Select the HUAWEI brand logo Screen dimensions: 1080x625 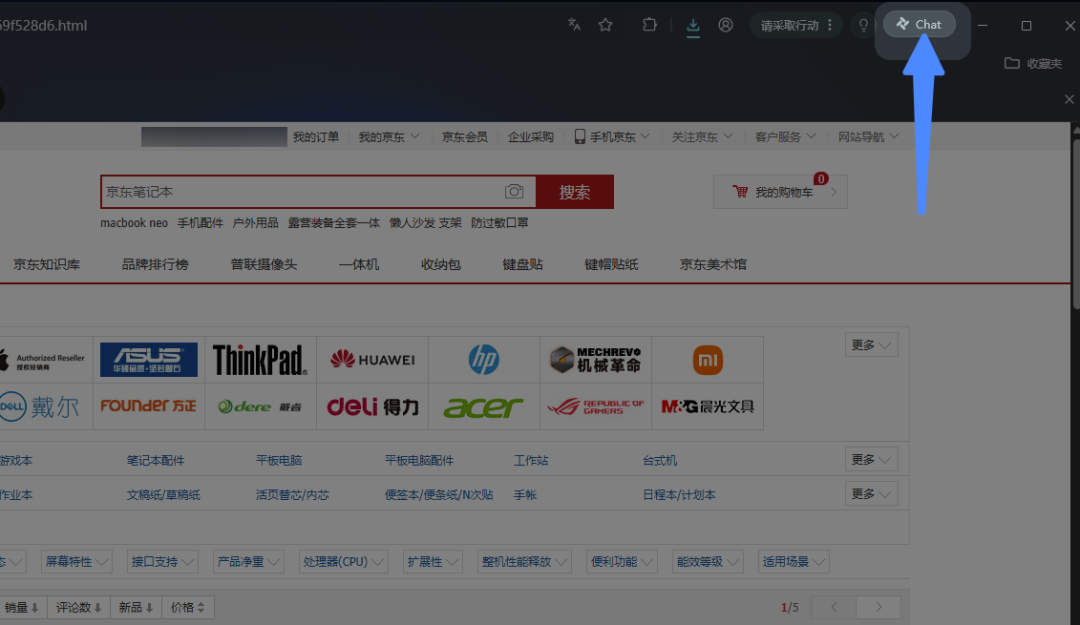(372, 360)
